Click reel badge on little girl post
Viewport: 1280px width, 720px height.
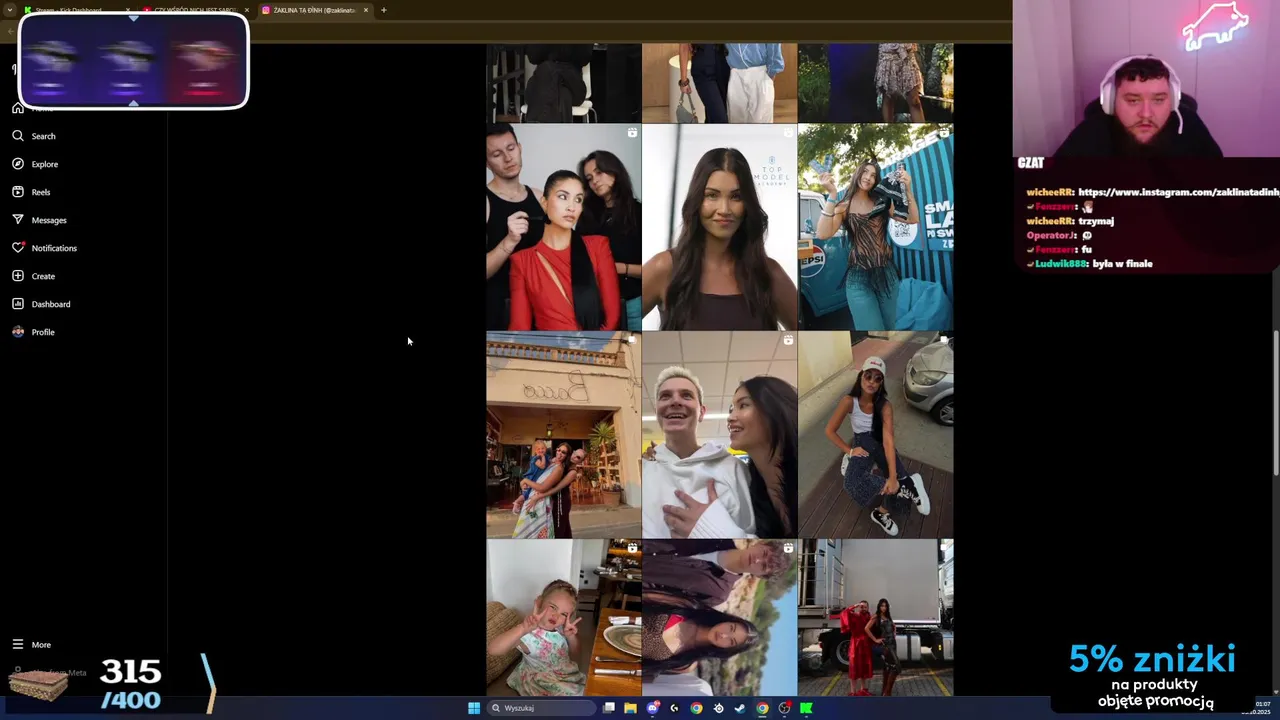[632, 549]
